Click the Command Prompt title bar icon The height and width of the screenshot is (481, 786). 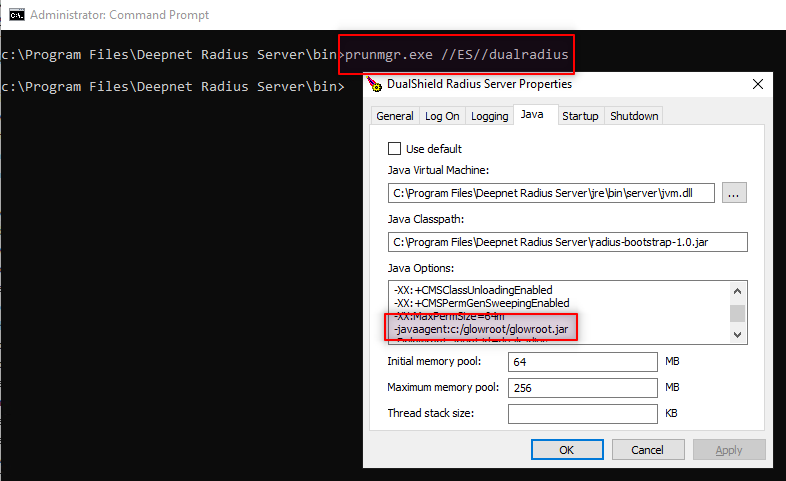(17, 12)
